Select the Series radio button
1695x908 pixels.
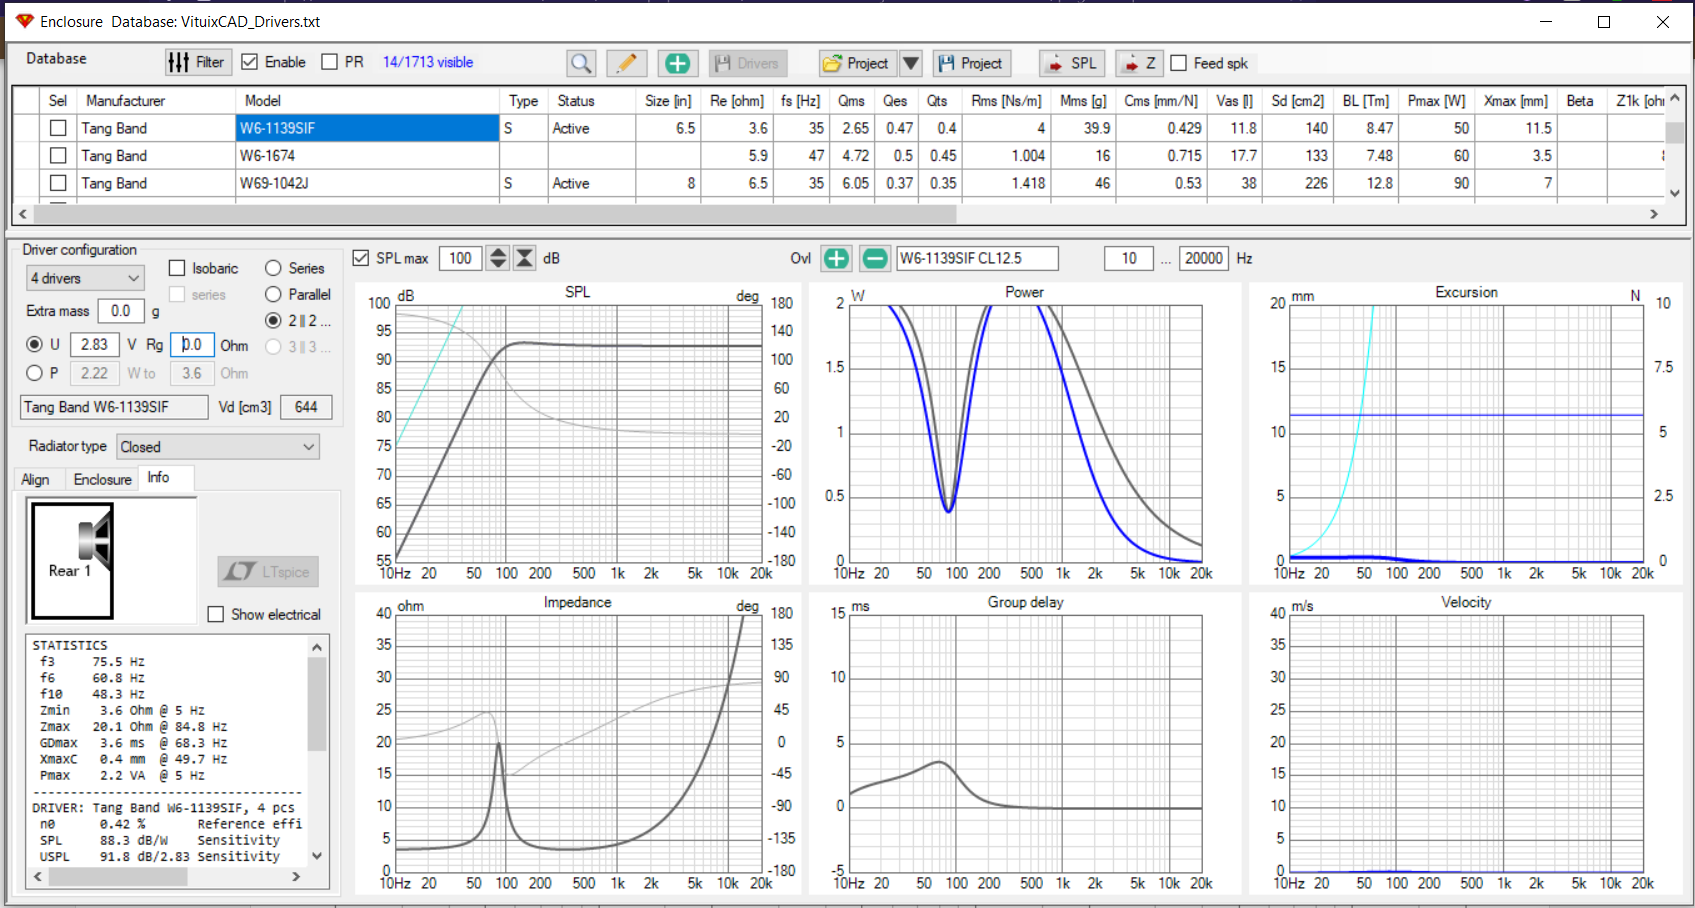click(273, 268)
